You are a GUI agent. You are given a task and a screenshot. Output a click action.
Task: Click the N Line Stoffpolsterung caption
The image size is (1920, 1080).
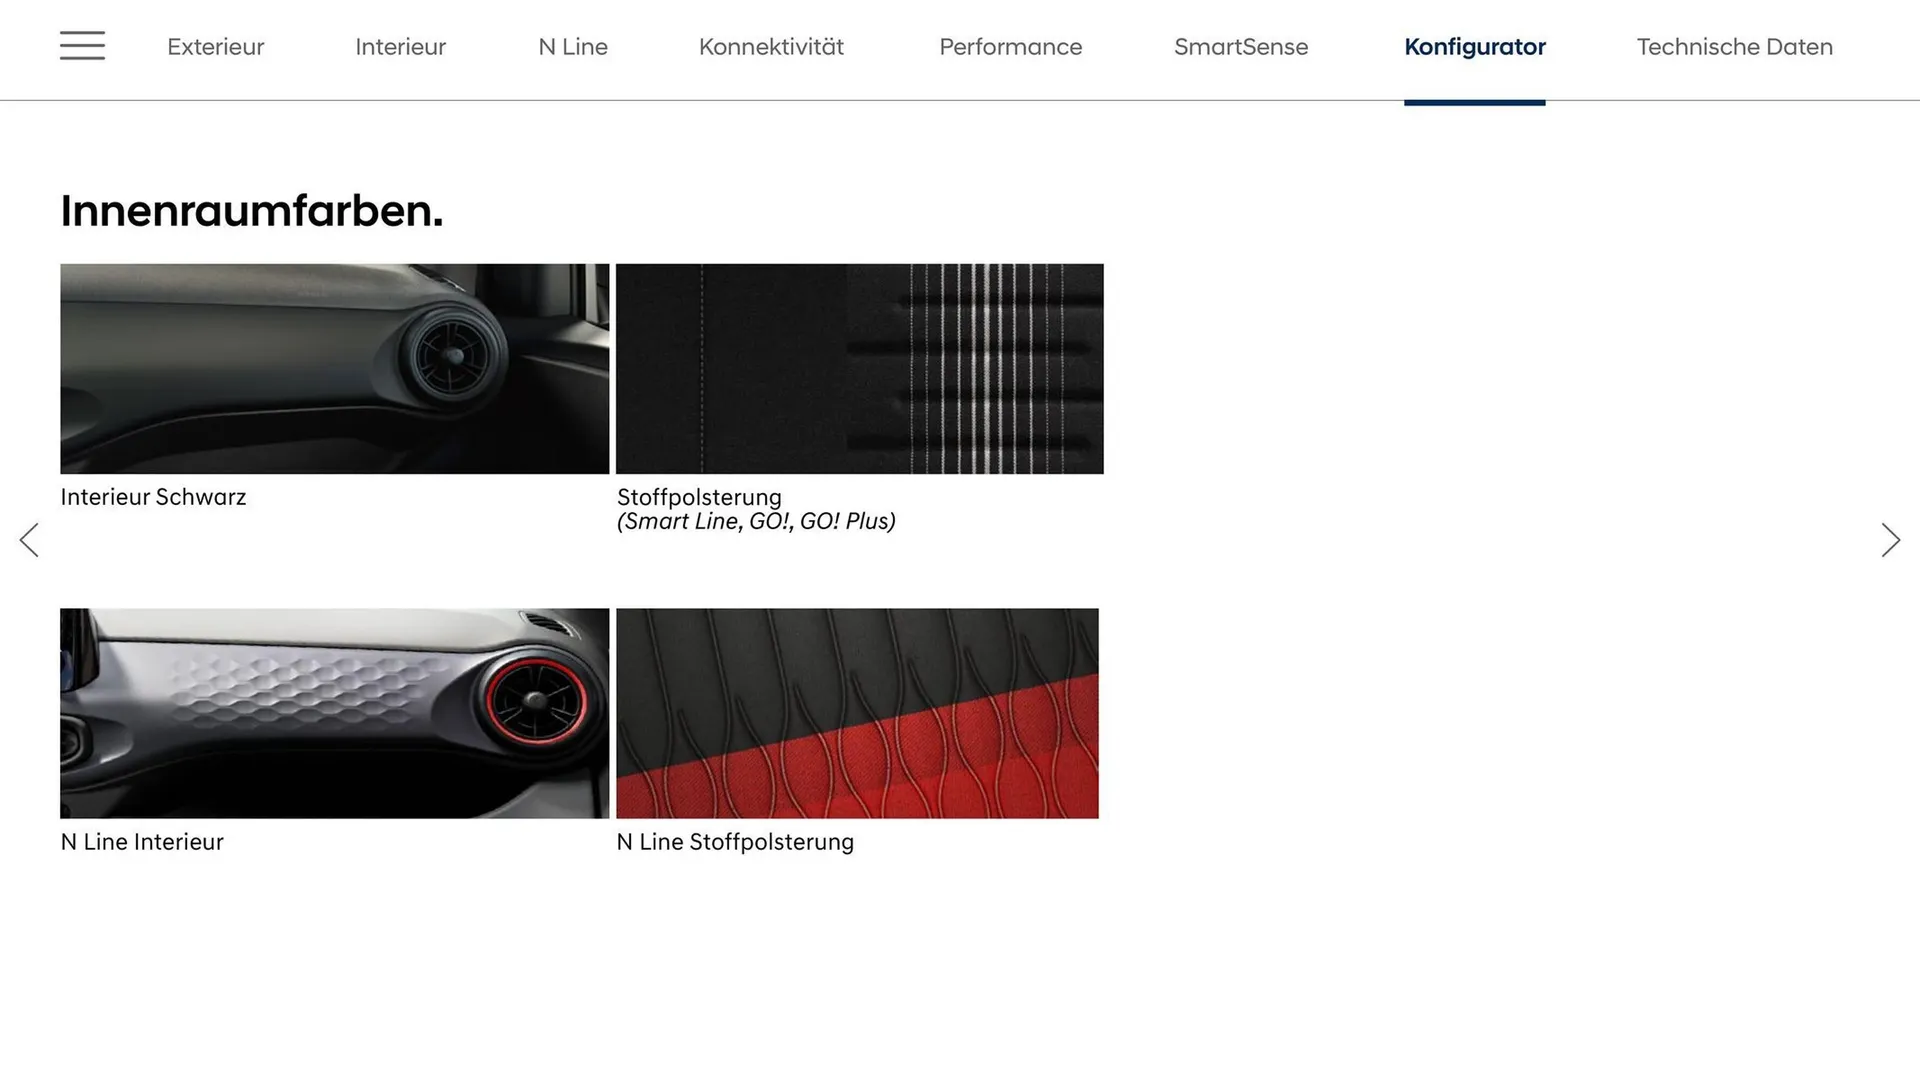735,842
